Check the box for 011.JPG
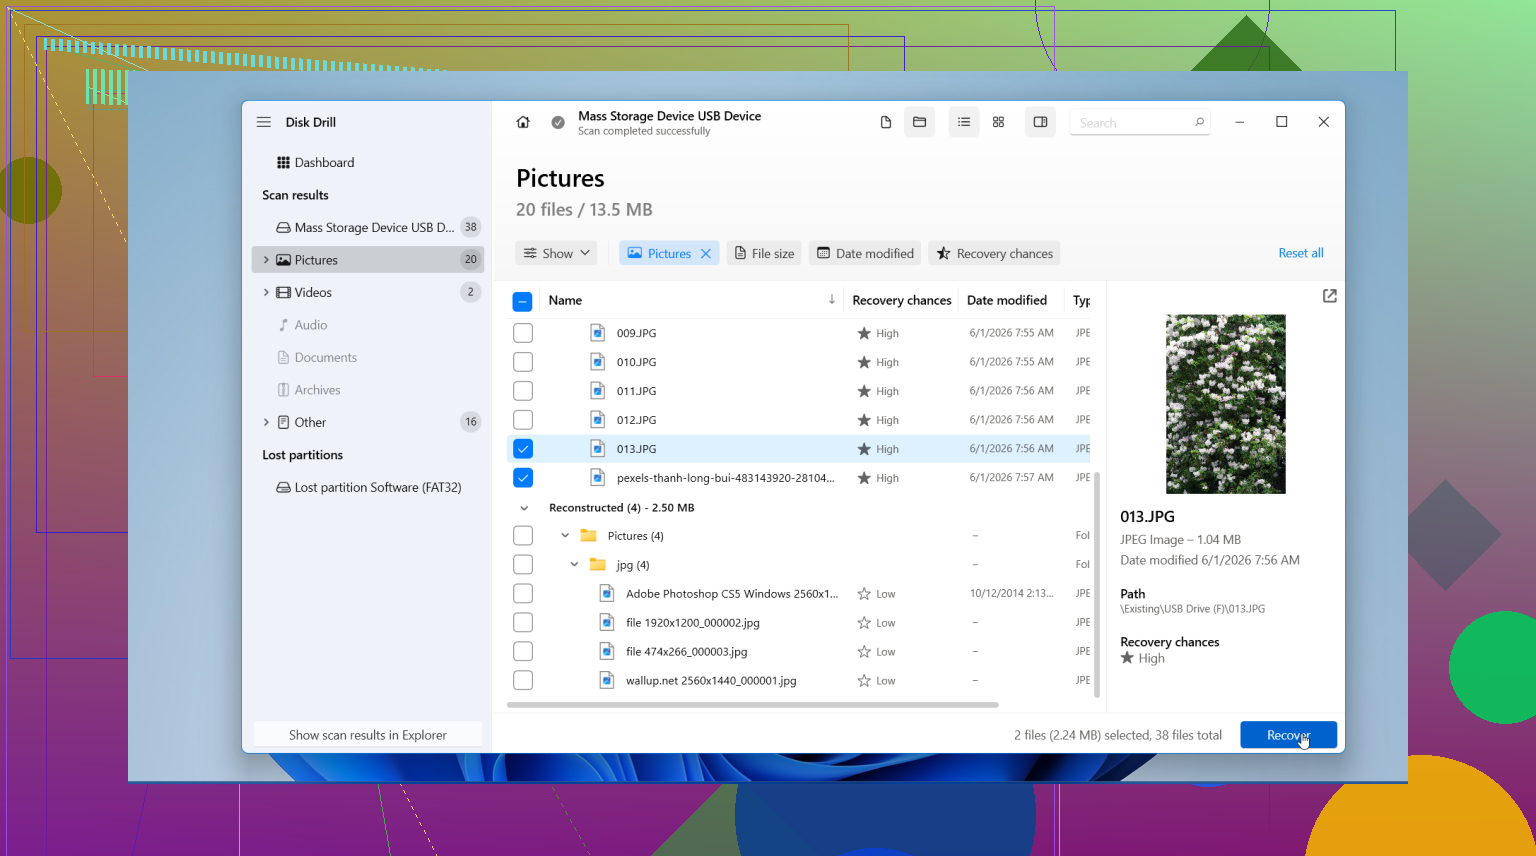The image size is (1536, 856). 523,391
